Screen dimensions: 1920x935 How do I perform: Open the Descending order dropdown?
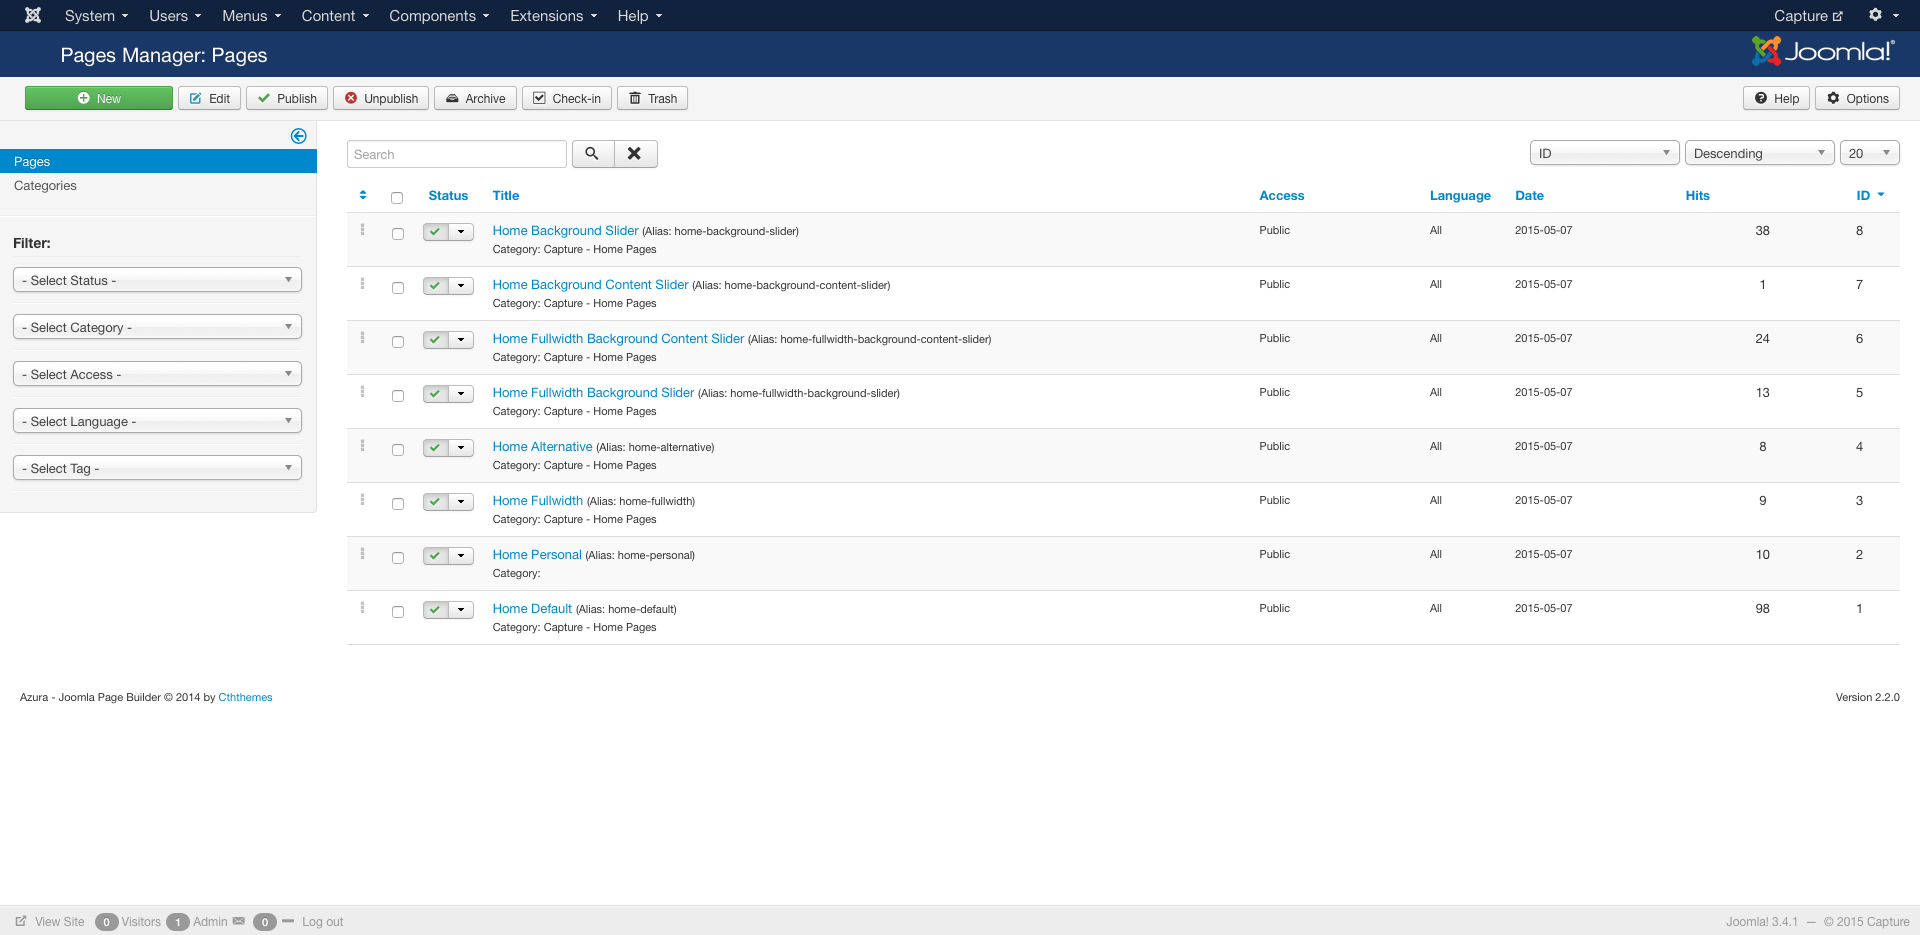click(x=1759, y=153)
